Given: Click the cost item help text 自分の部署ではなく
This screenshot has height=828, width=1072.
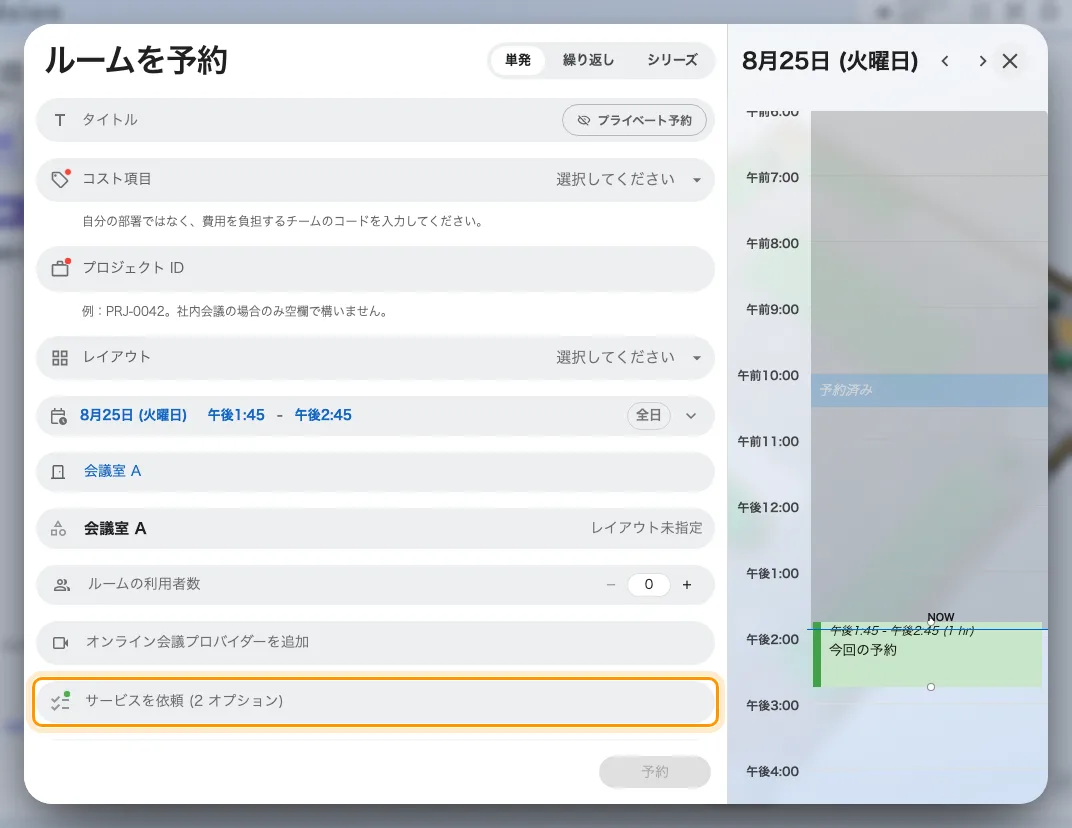Looking at the screenshot, I should coord(282,222).
